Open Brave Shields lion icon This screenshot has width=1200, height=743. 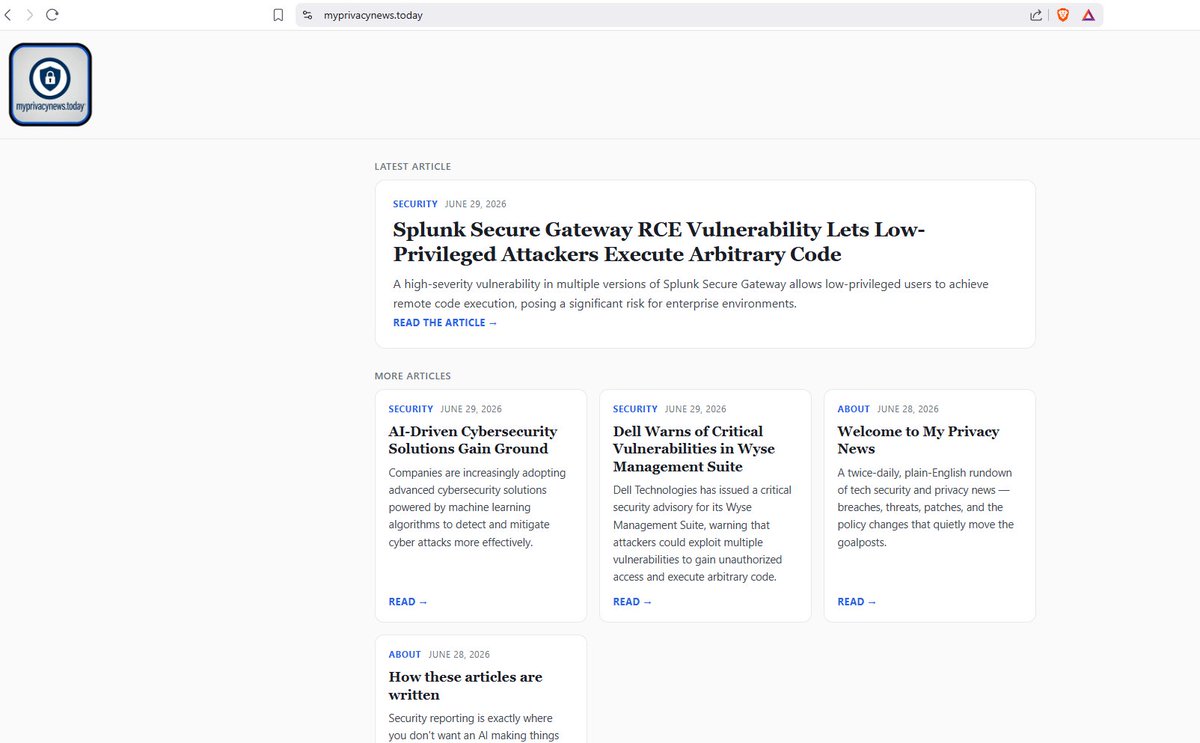(x=1063, y=15)
